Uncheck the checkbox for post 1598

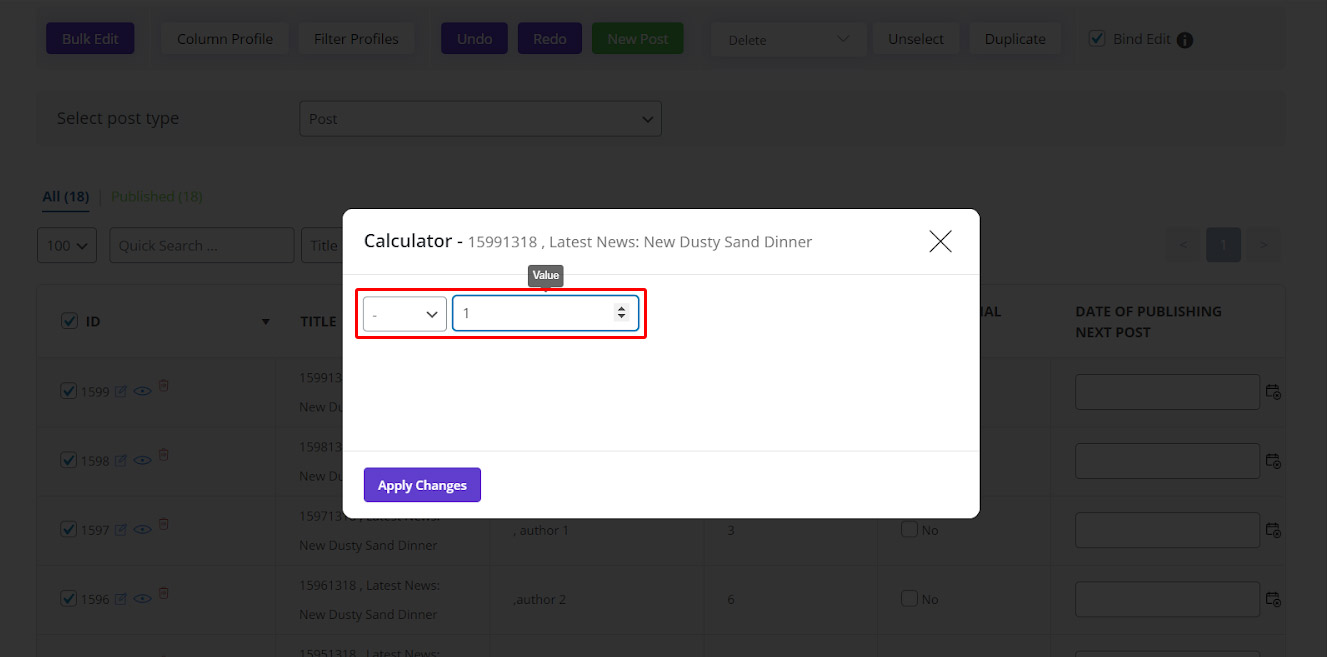(69, 460)
